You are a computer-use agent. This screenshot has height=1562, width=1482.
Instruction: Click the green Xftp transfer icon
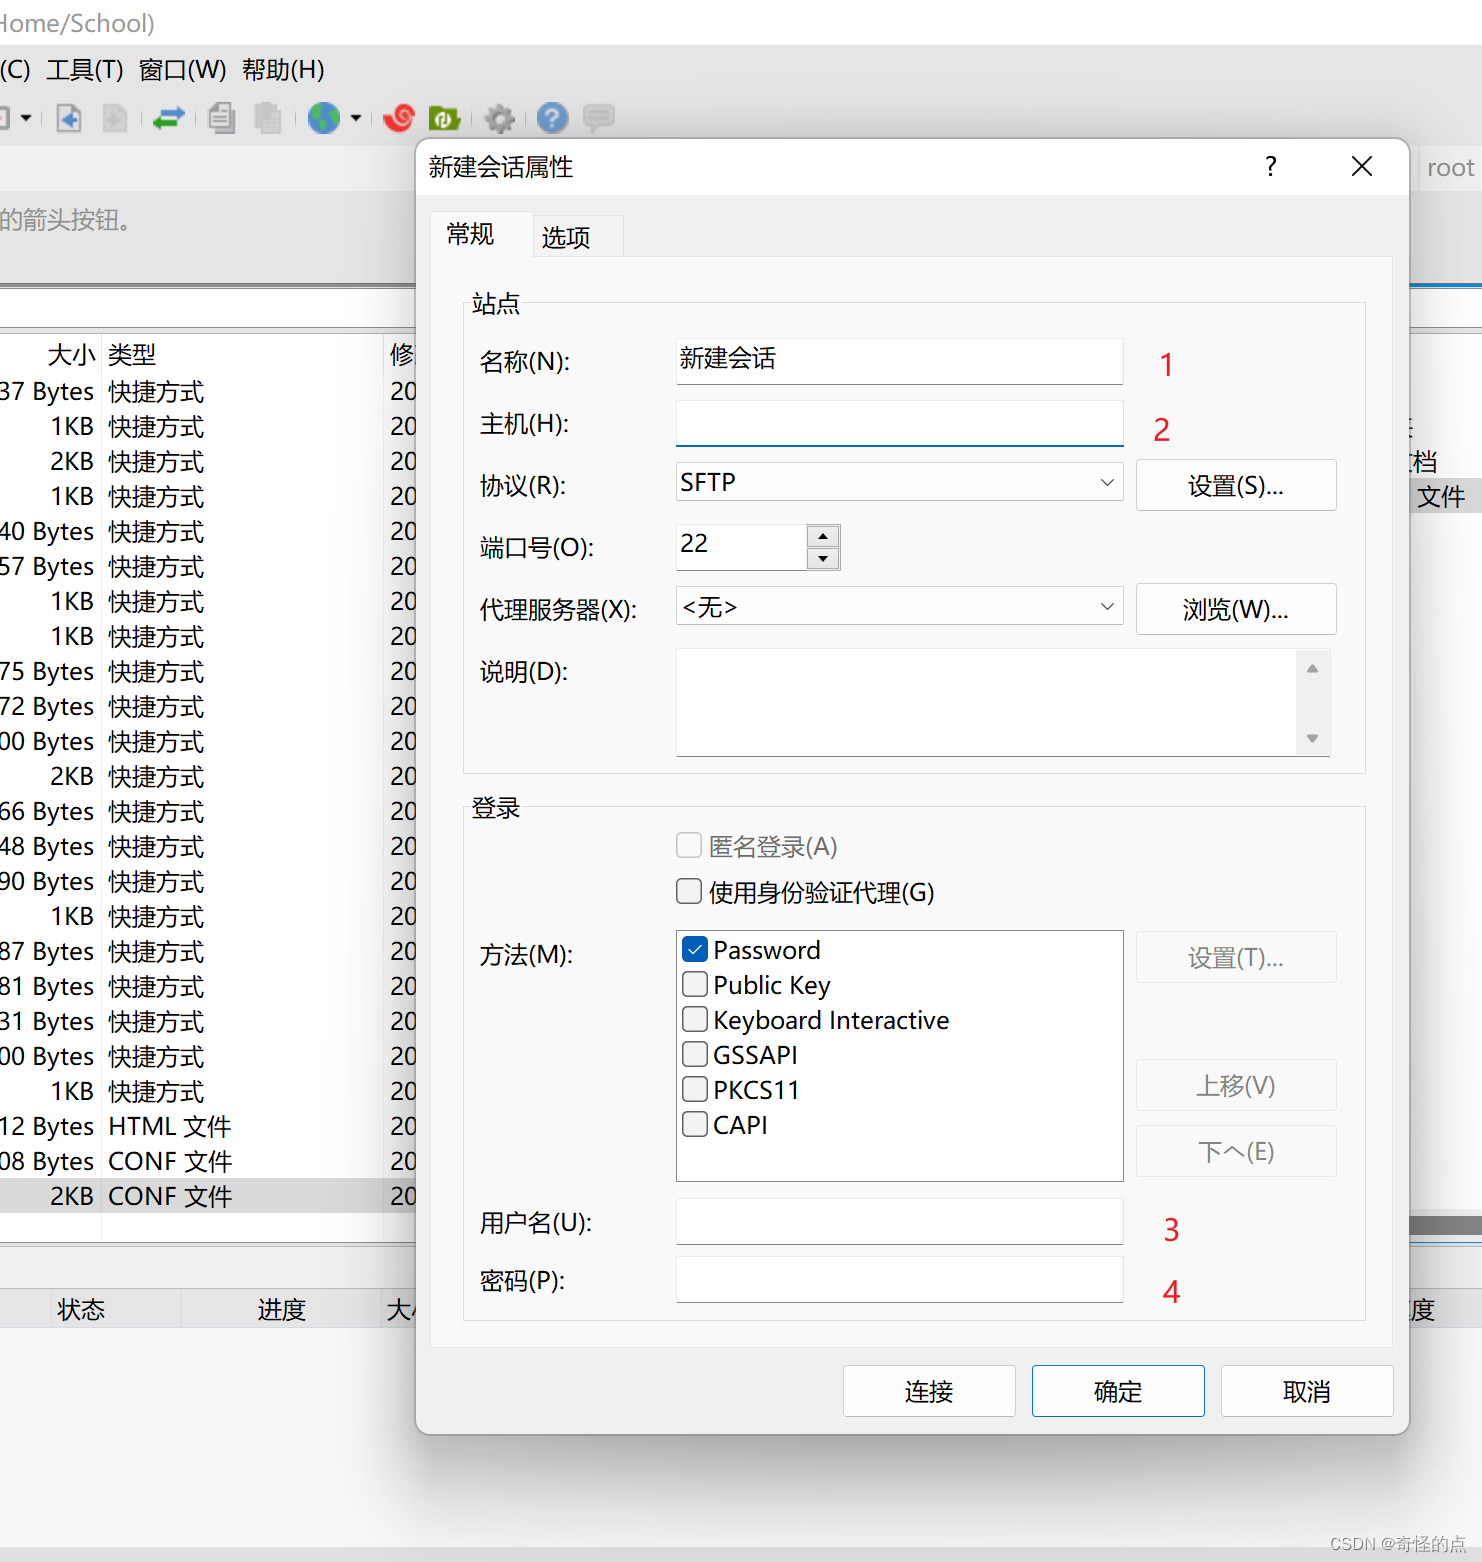pos(444,118)
